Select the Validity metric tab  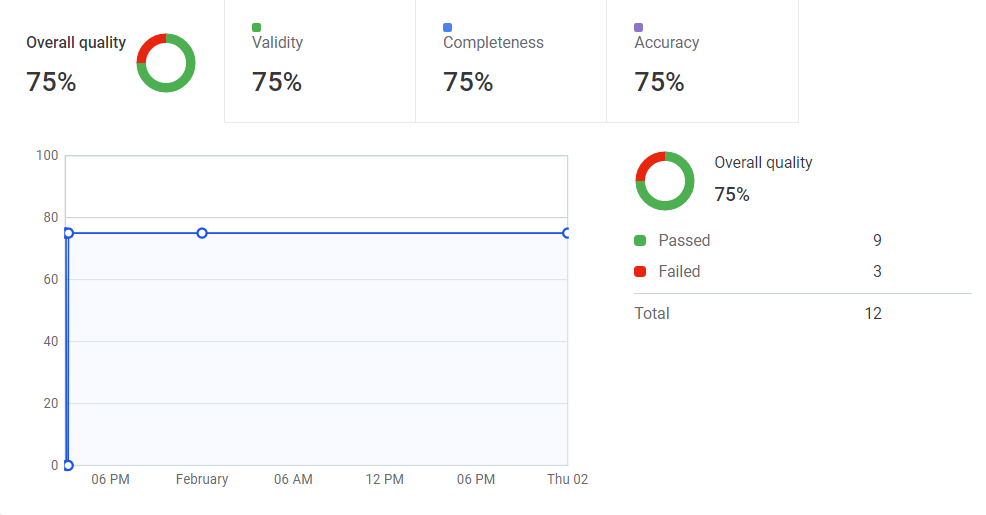tap(319, 62)
